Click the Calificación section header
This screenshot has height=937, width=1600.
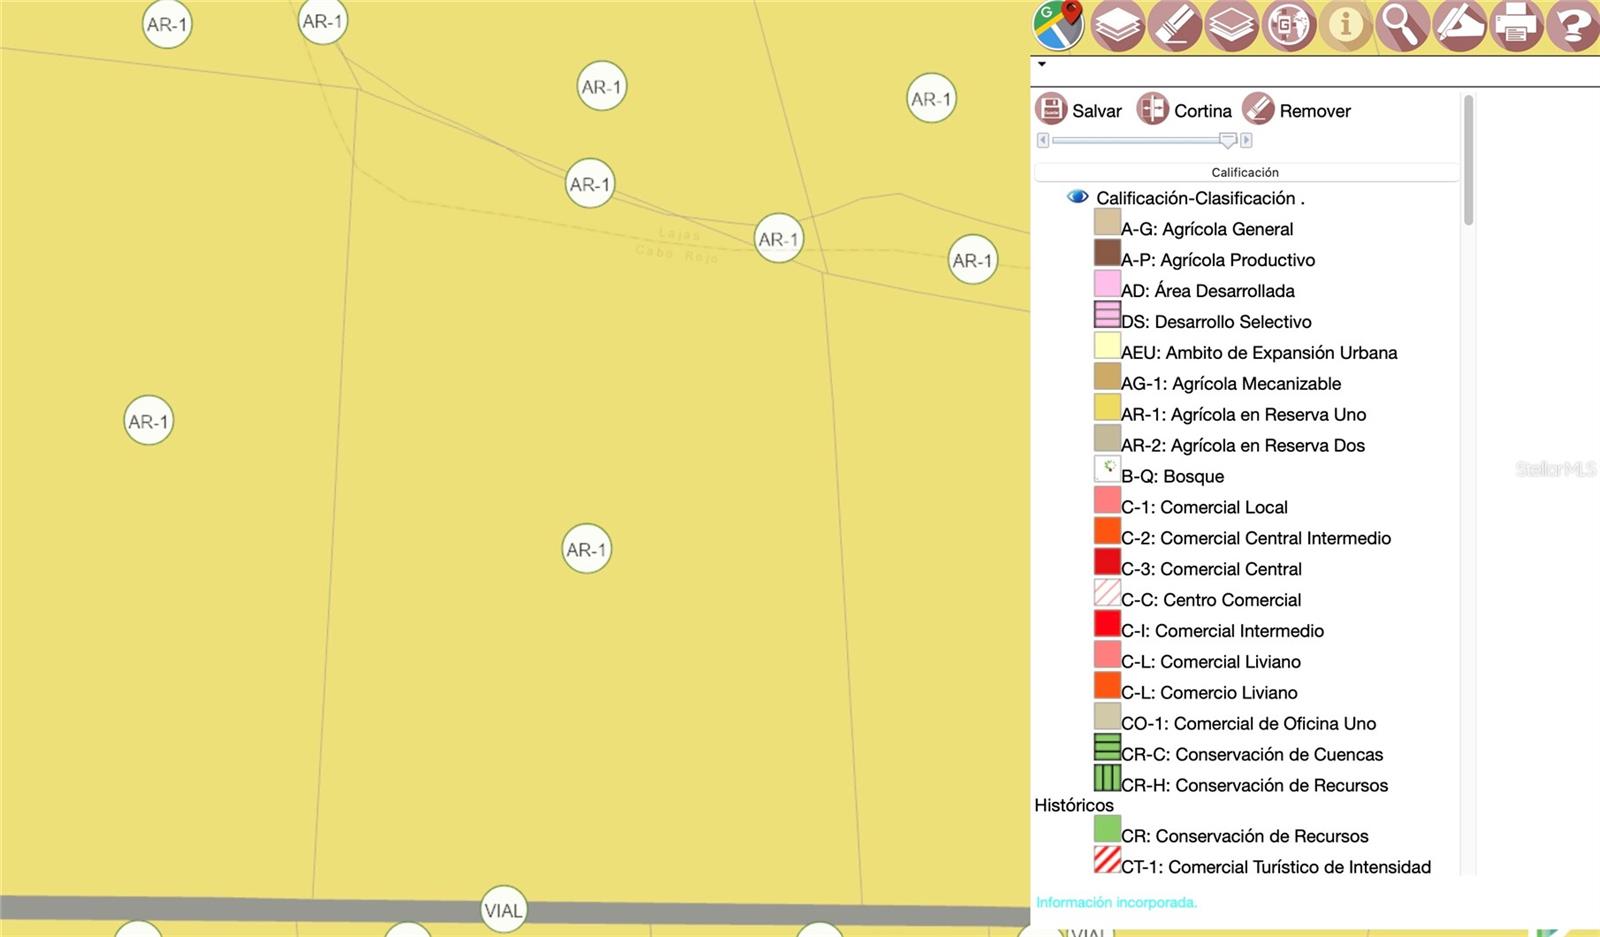tap(1245, 172)
